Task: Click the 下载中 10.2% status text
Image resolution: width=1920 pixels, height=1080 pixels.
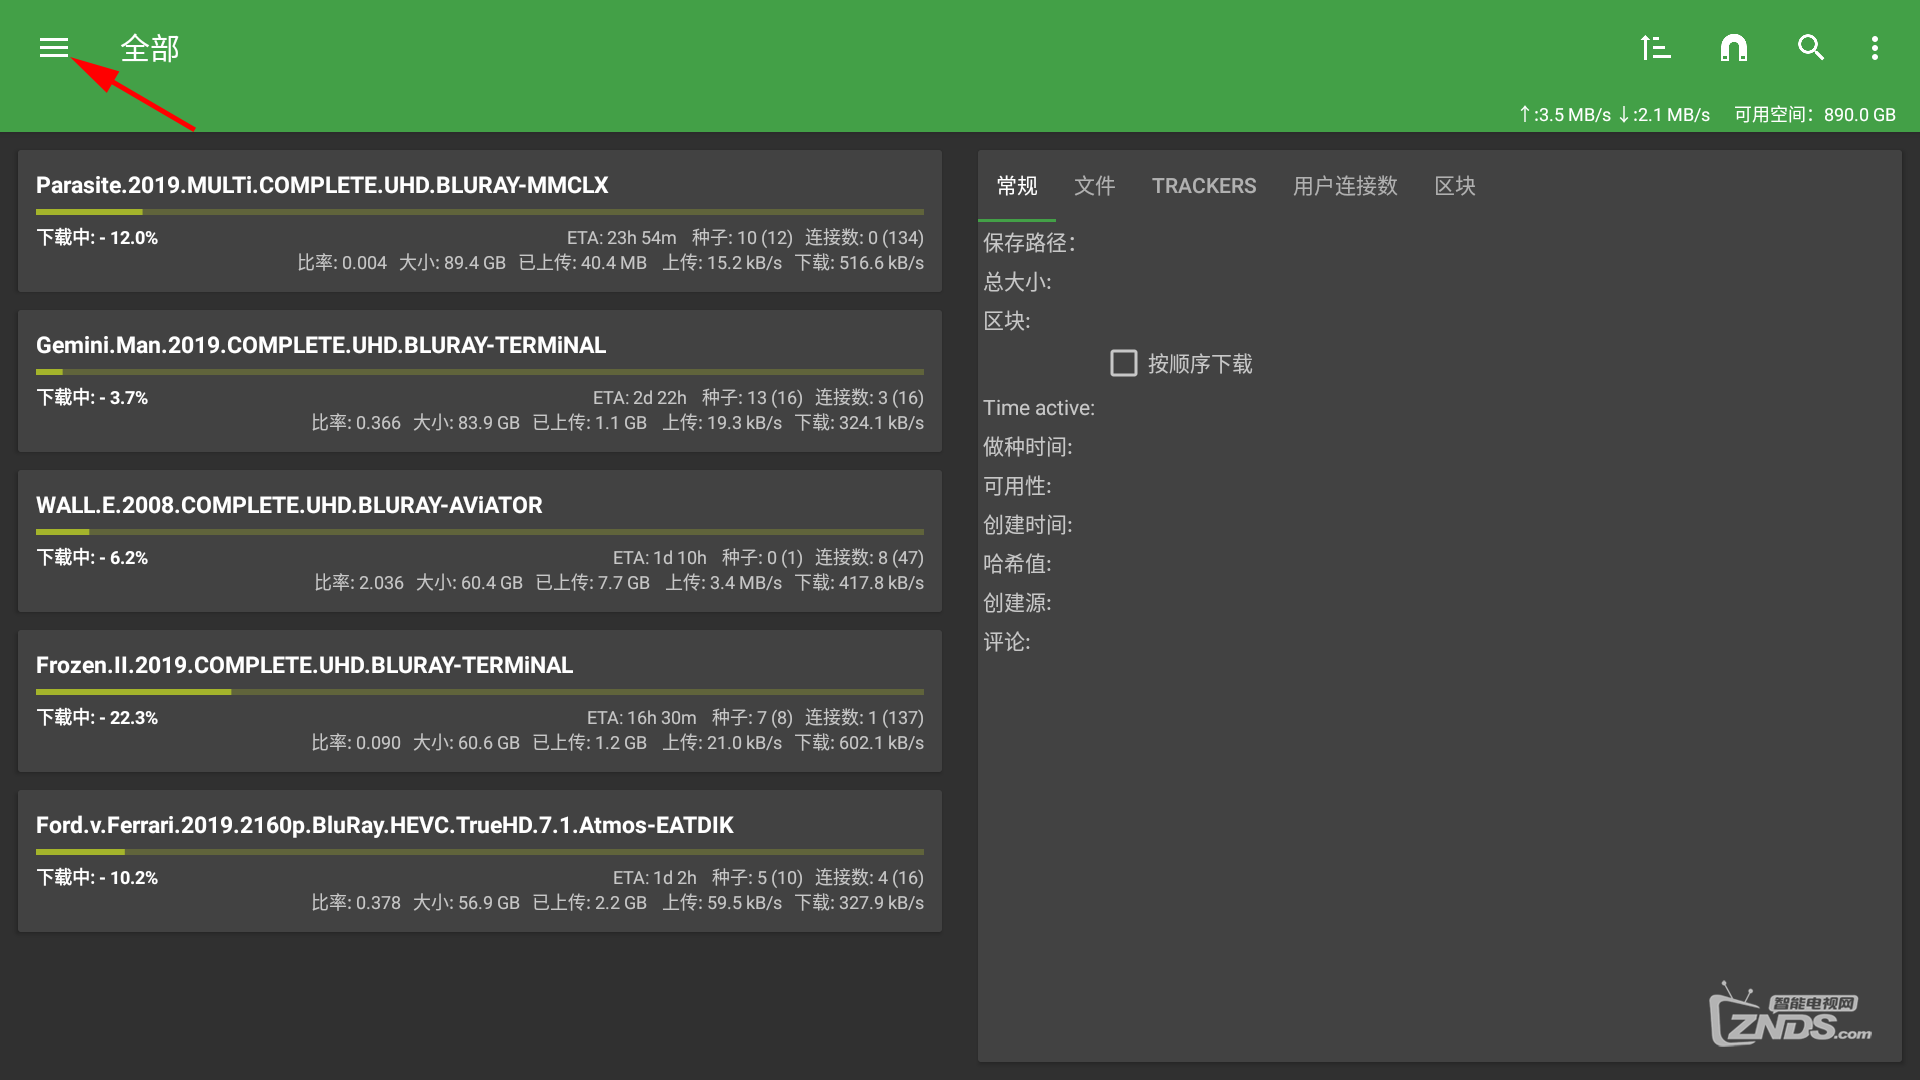Action: point(97,878)
